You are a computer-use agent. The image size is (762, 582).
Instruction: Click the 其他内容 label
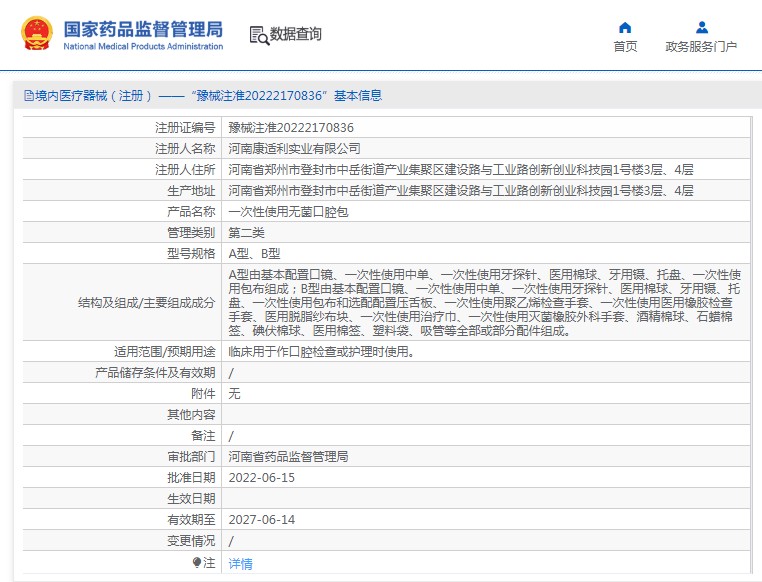pos(191,414)
